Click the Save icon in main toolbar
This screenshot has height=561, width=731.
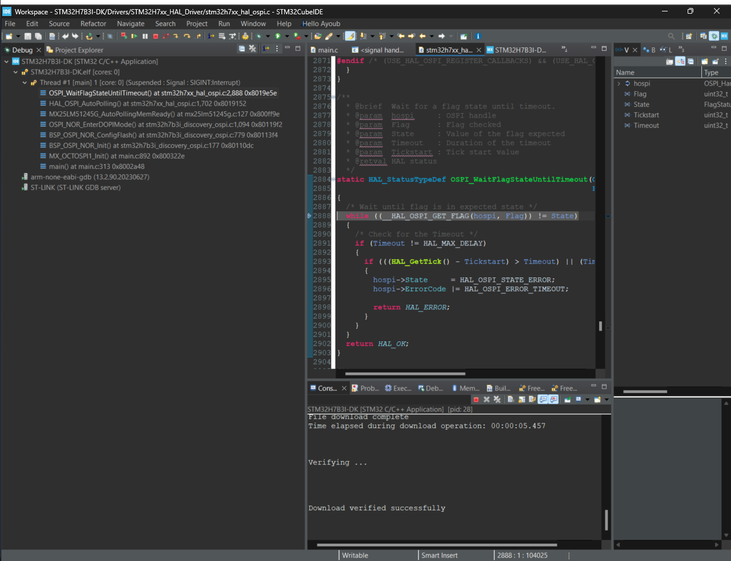pyautogui.click(x=28, y=36)
